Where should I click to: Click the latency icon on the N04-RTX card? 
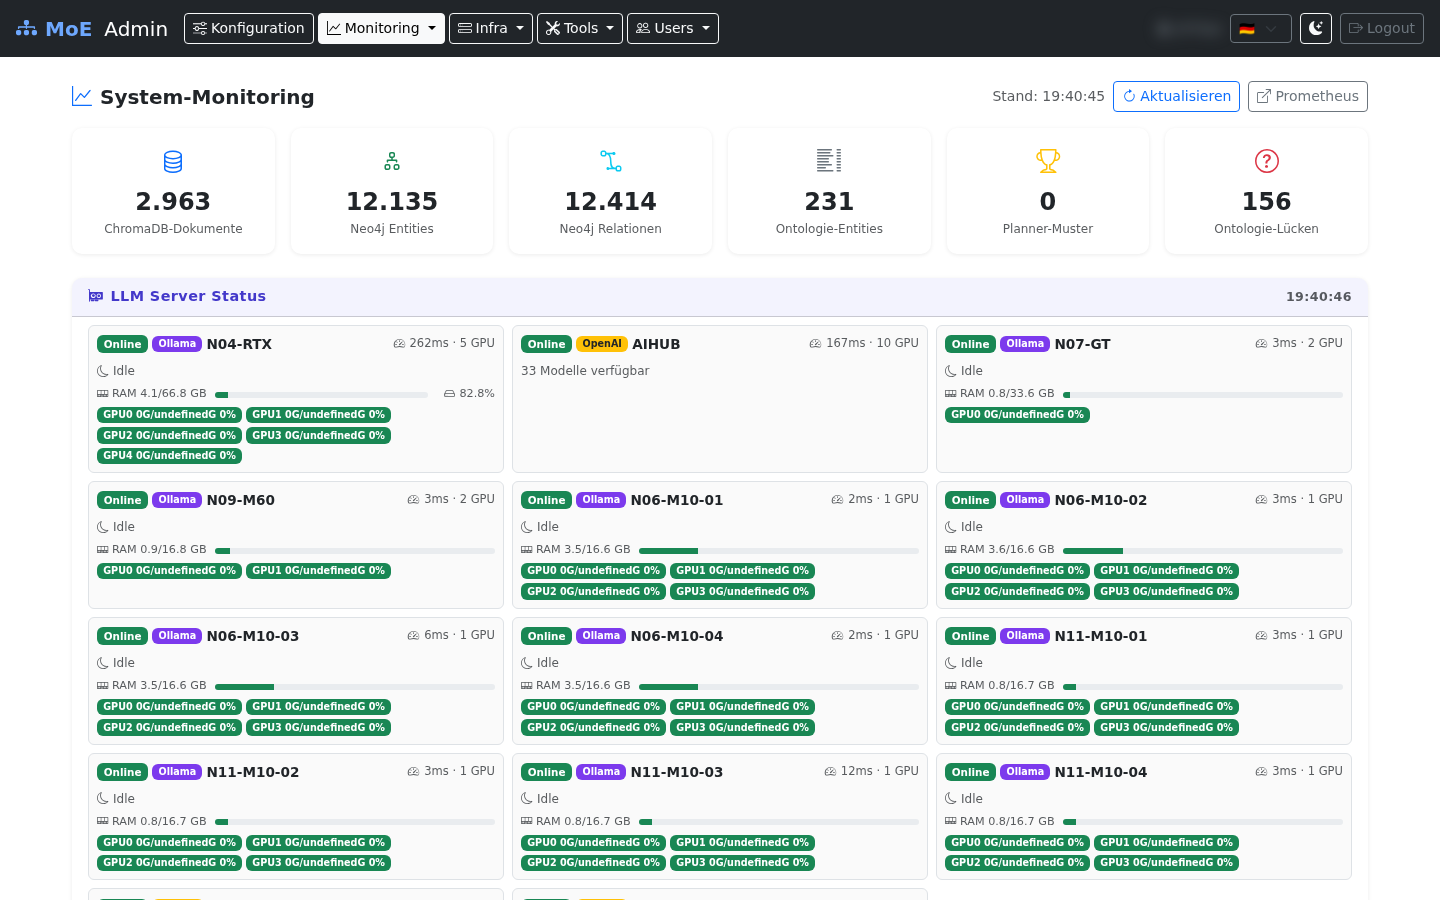[399, 343]
